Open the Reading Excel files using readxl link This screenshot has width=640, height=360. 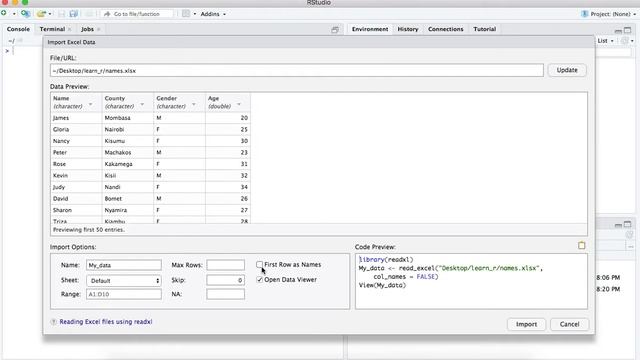pyautogui.click(x=106, y=322)
